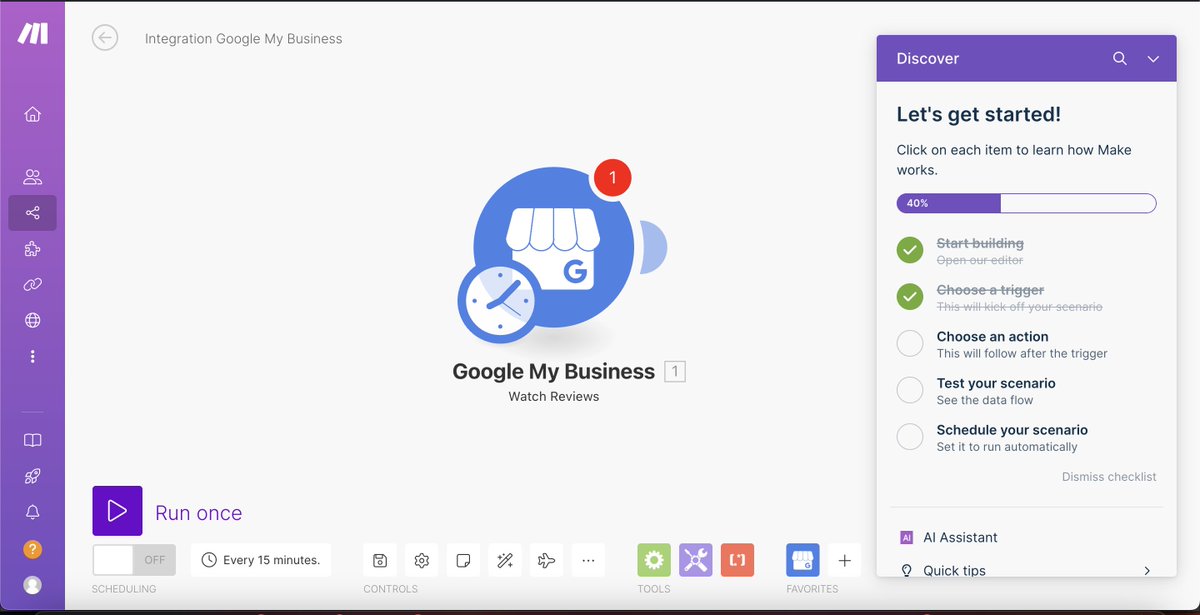
Task: Open Templates puzzle-piece icon
Action: 32,249
